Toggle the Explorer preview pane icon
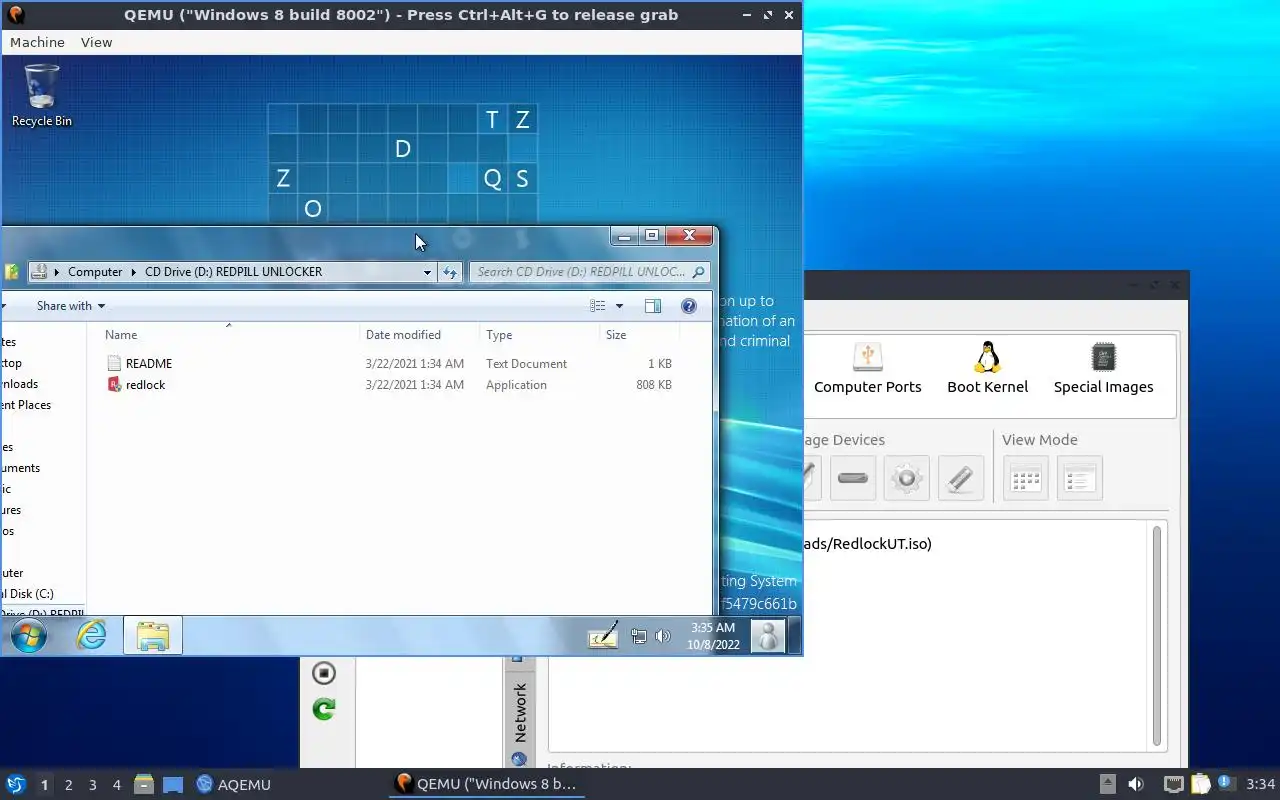The image size is (1280, 800). click(653, 306)
